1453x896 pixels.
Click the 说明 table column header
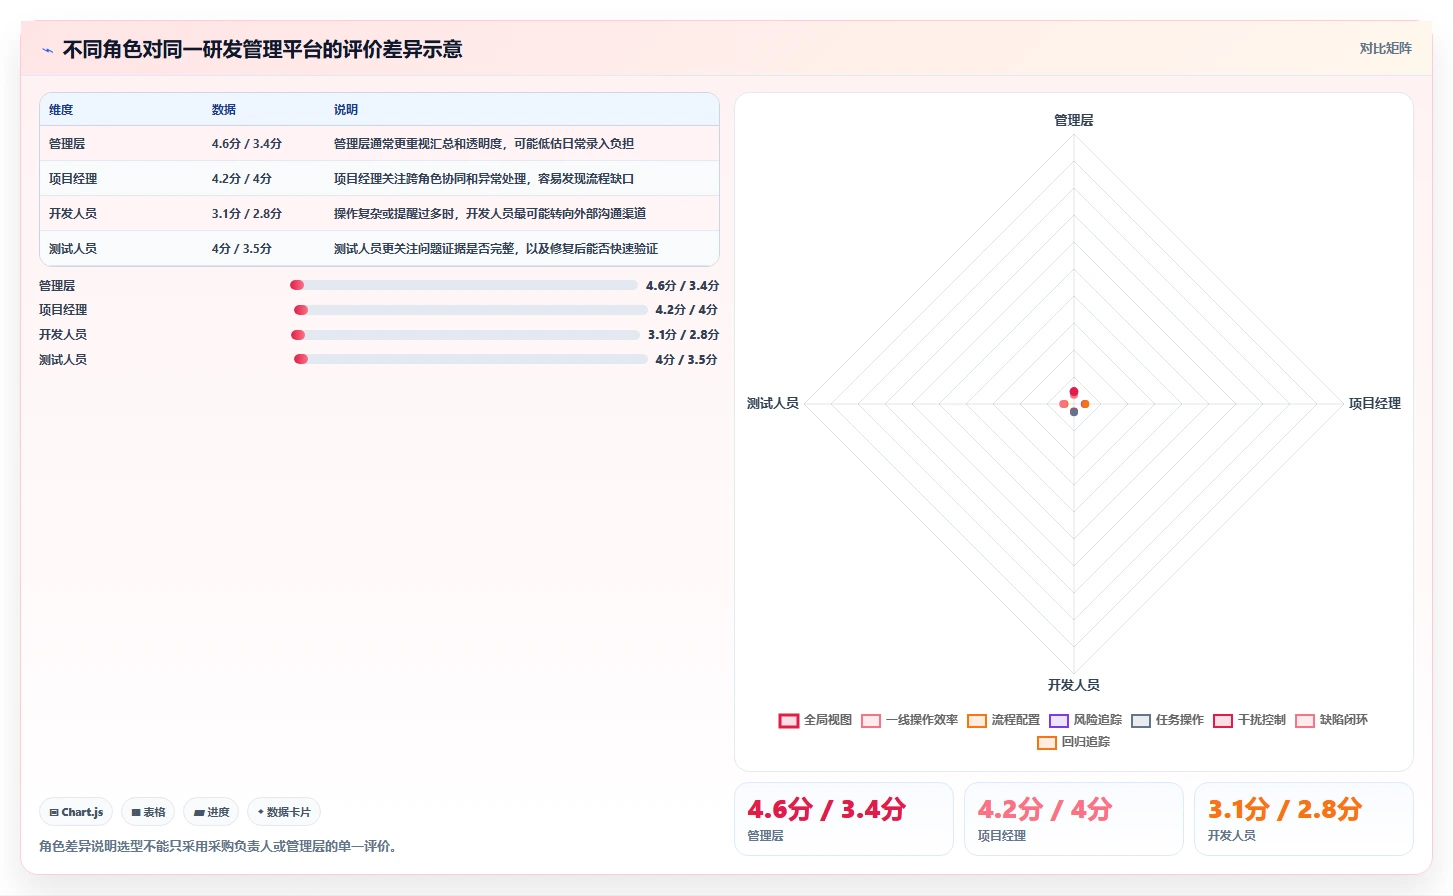click(346, 110)
